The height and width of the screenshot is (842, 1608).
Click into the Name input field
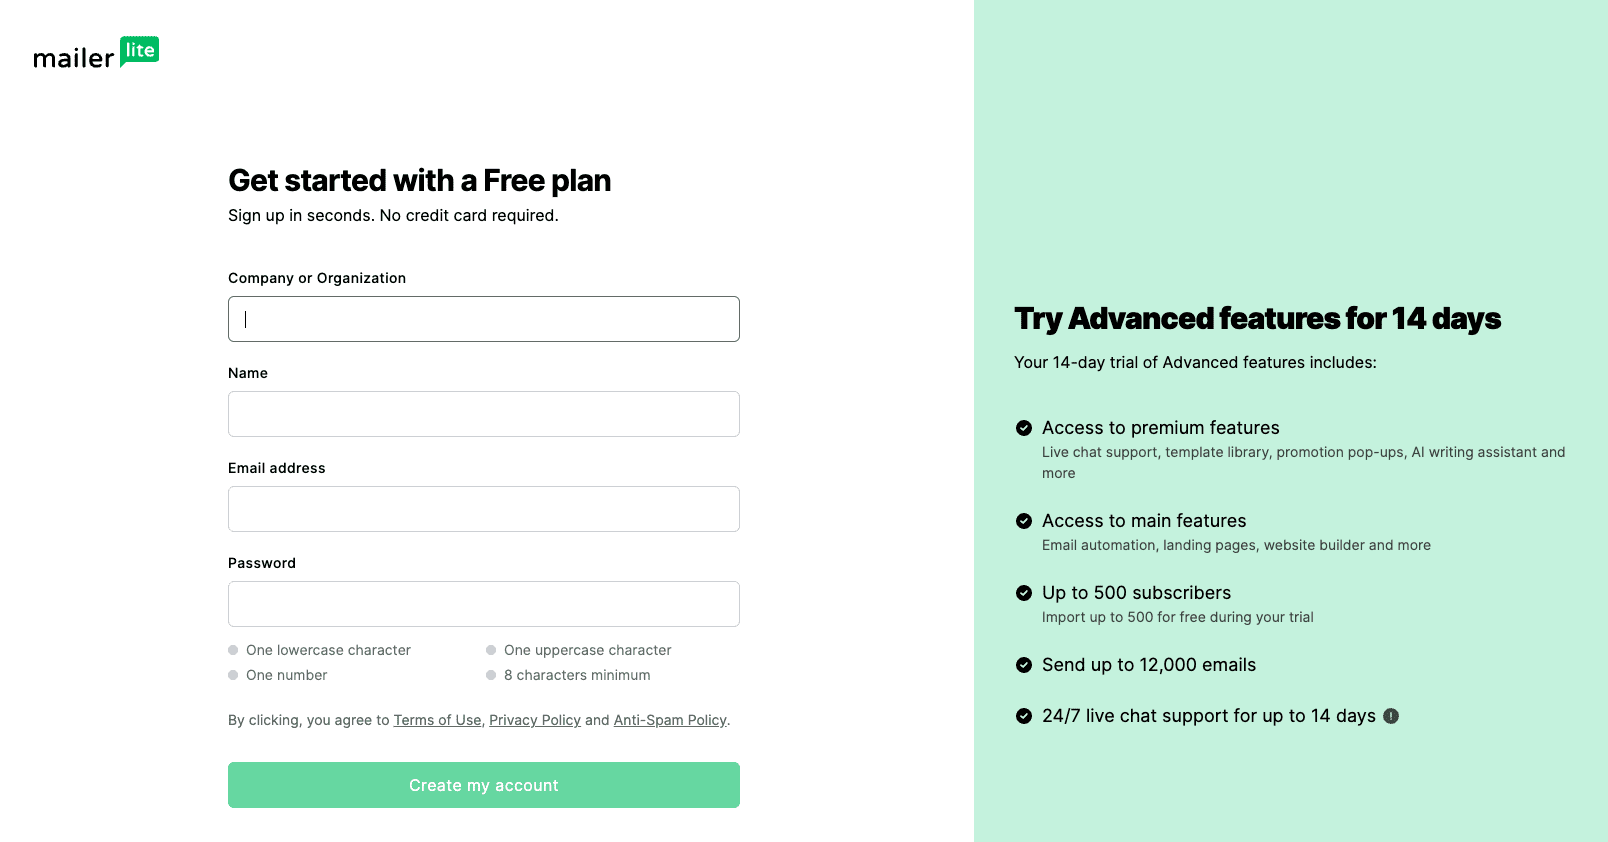(x=484, y=414)
